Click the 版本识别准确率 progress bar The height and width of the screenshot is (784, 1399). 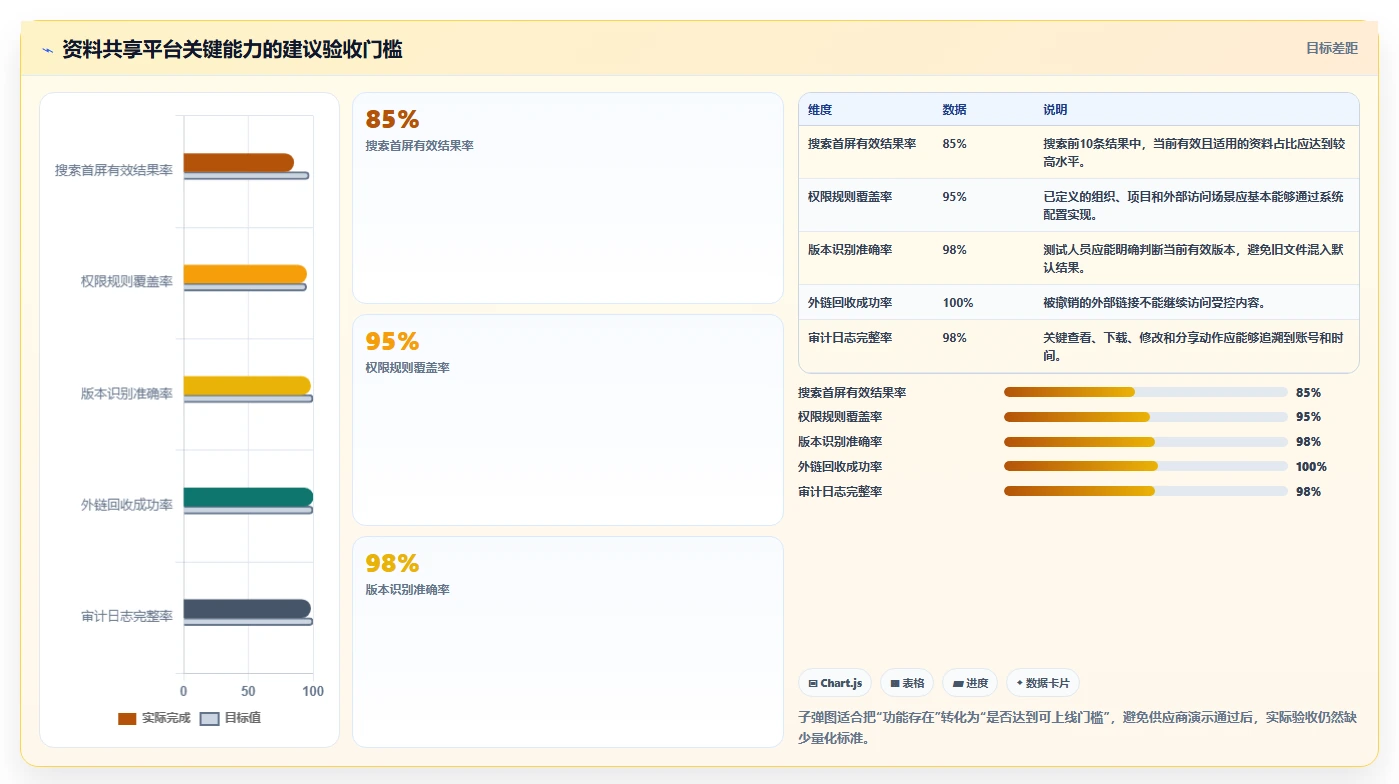(x=1145, y=442)
